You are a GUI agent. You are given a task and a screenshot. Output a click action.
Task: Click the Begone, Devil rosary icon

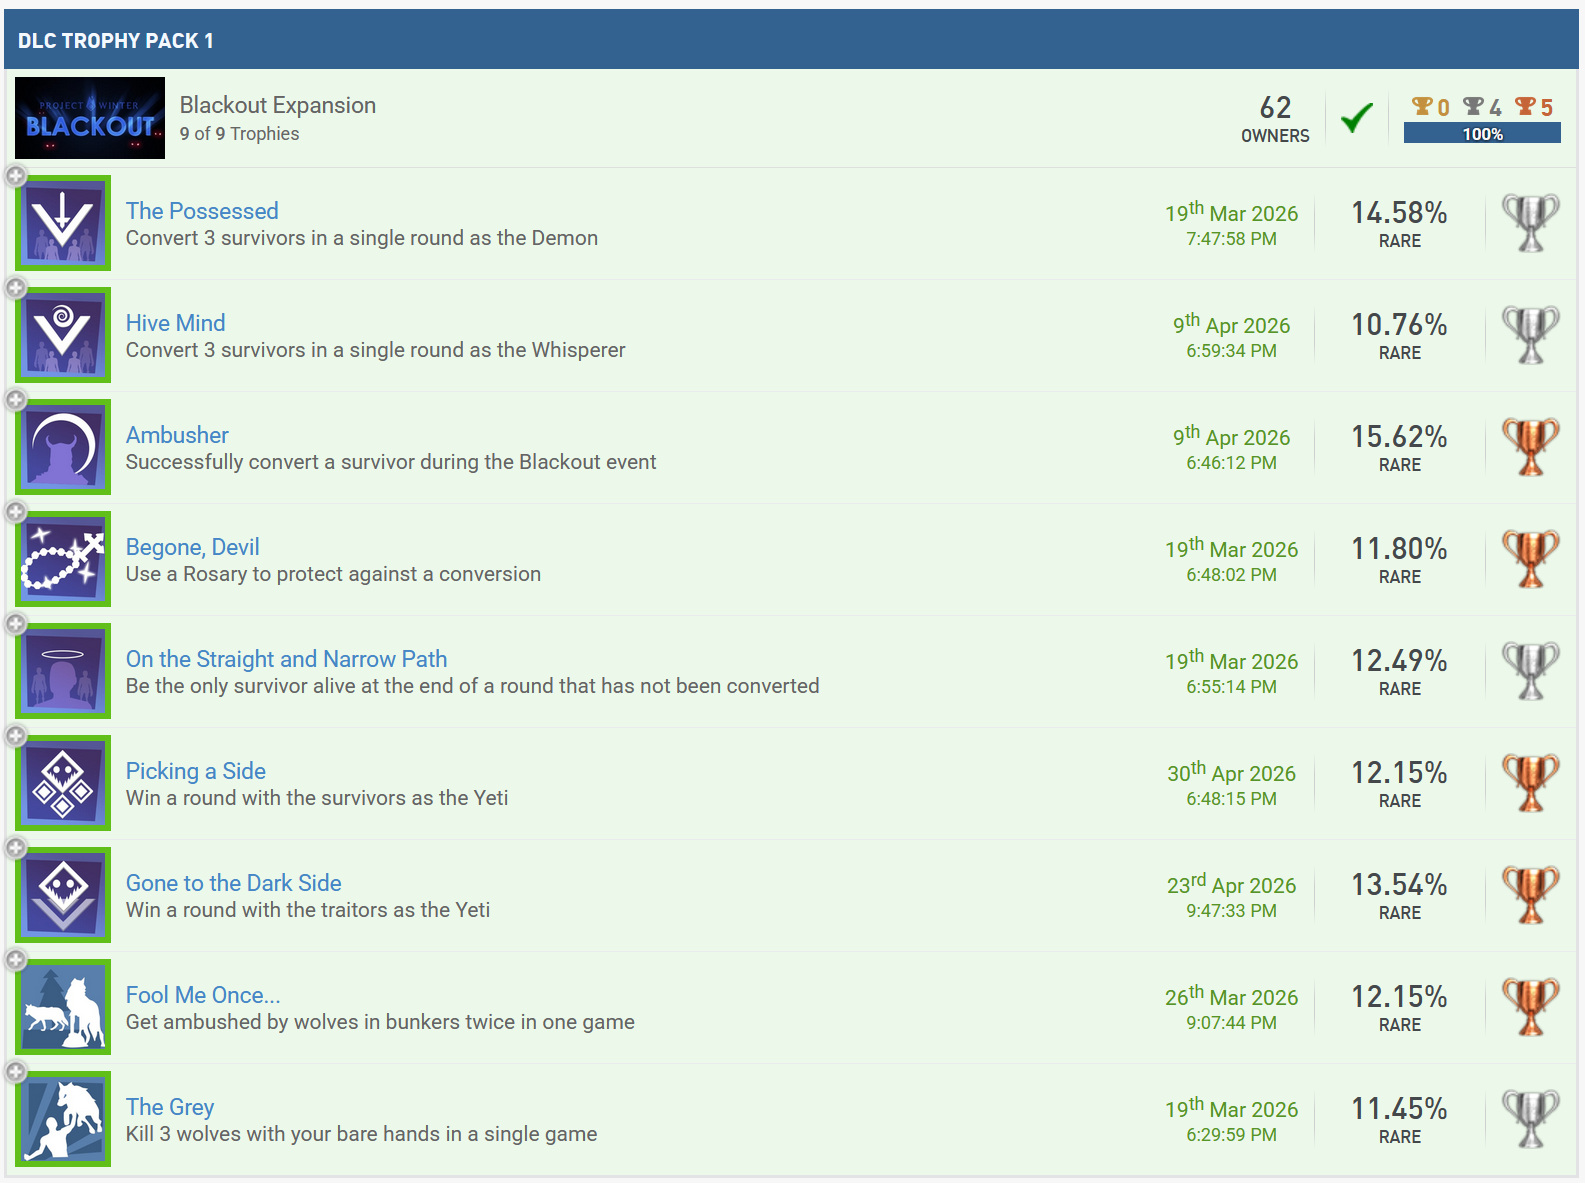coord(63,559)
